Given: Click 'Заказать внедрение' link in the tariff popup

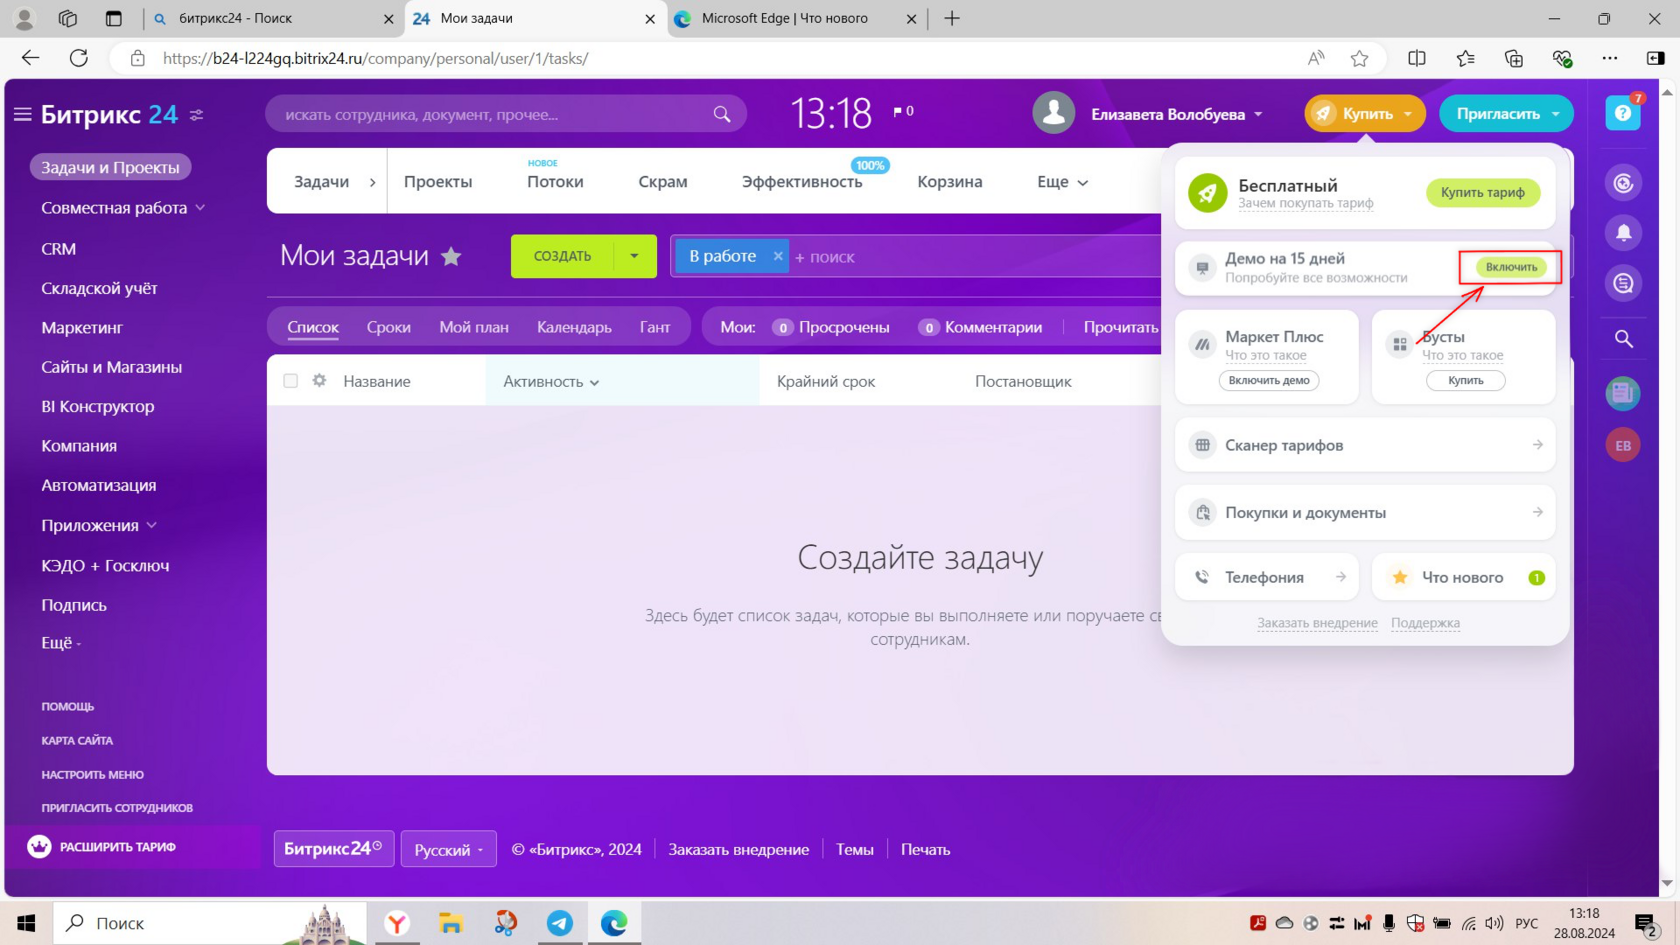Looking at the screenshot, I should click(1317, 623).
